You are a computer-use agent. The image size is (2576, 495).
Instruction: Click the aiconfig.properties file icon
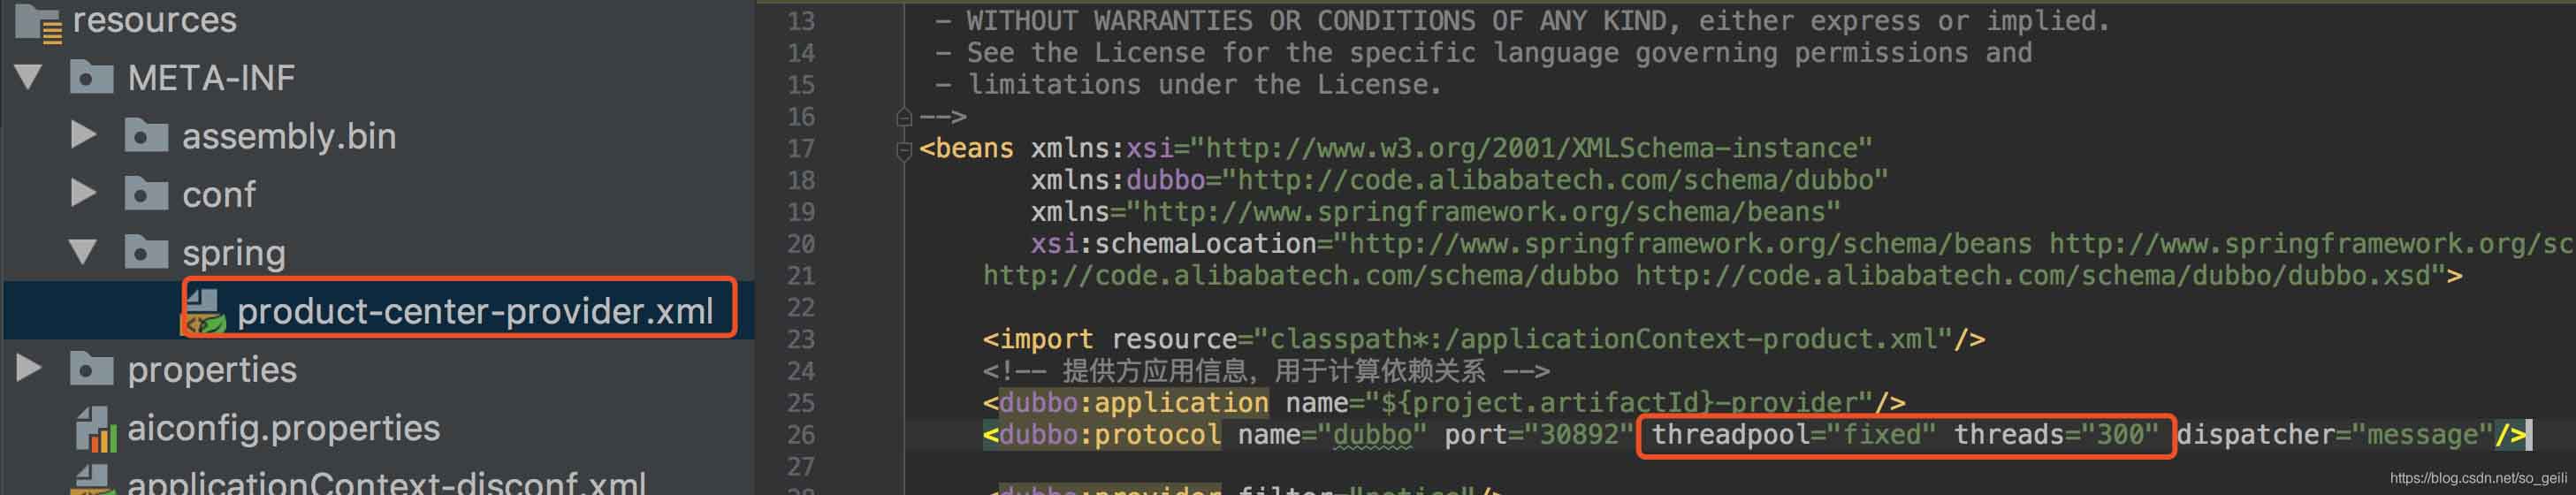click(x=96, y=428)
